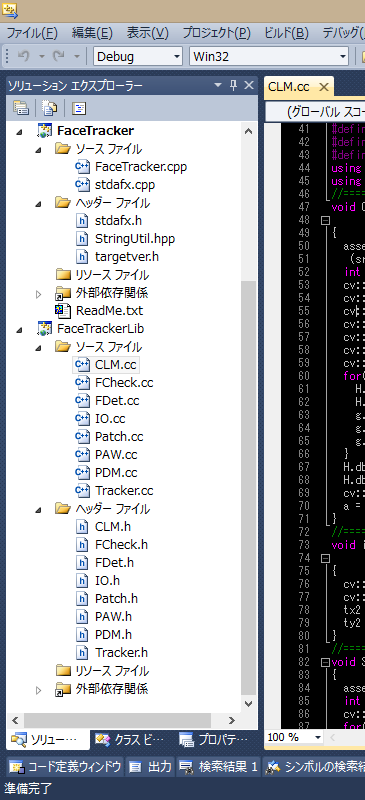Click the Tracker.cc file icon
Screen dimensions: 365x800
pos(82,490)
